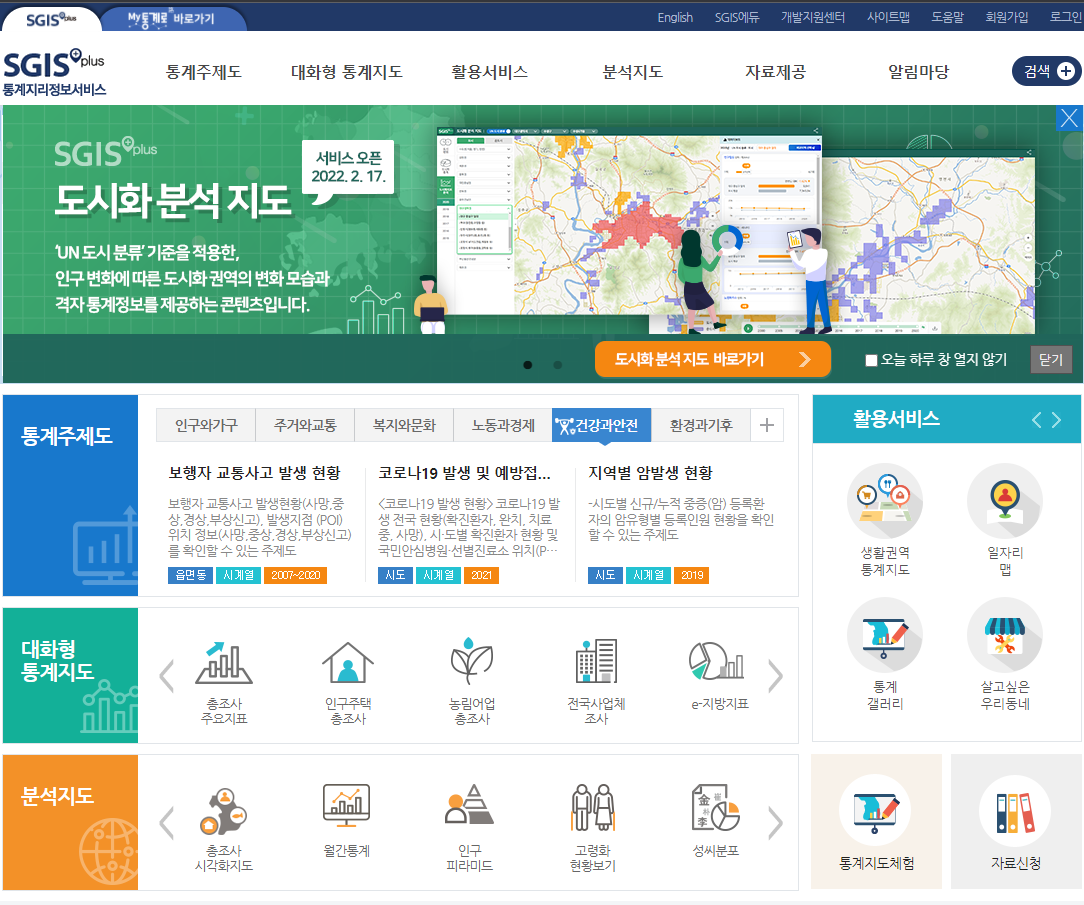The width and height of the screenshot is (1084, 905).
Task: Open the 자료제공 main menu
Action: point(776,72)
